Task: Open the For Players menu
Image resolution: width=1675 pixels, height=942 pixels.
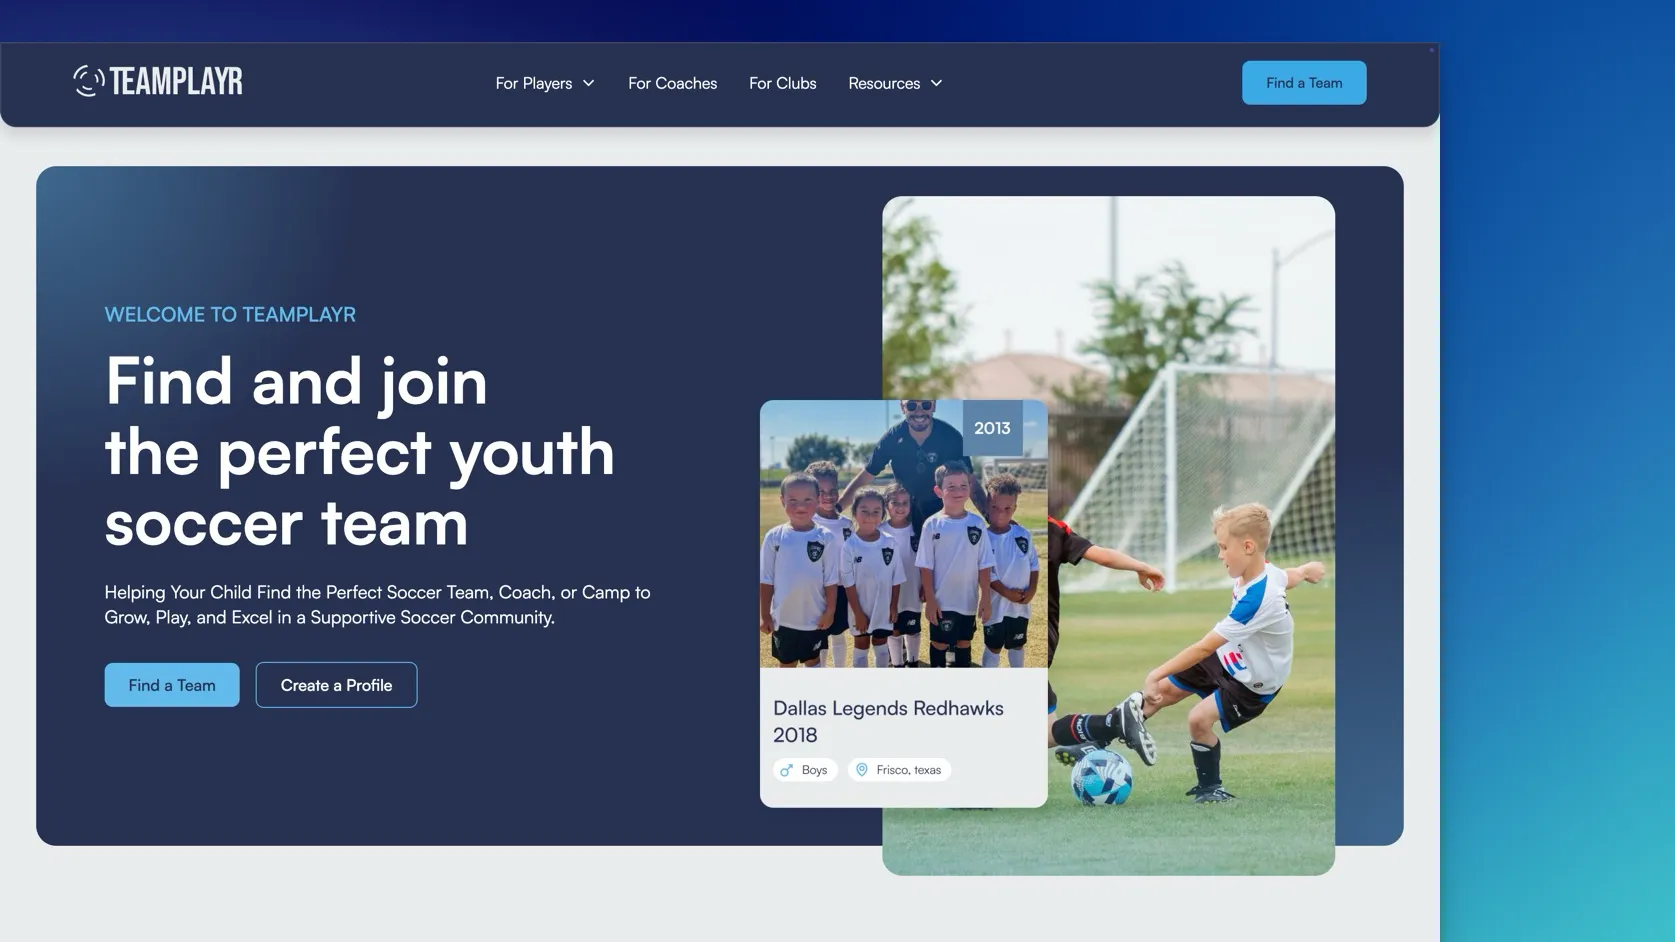Action: (545, 83)
